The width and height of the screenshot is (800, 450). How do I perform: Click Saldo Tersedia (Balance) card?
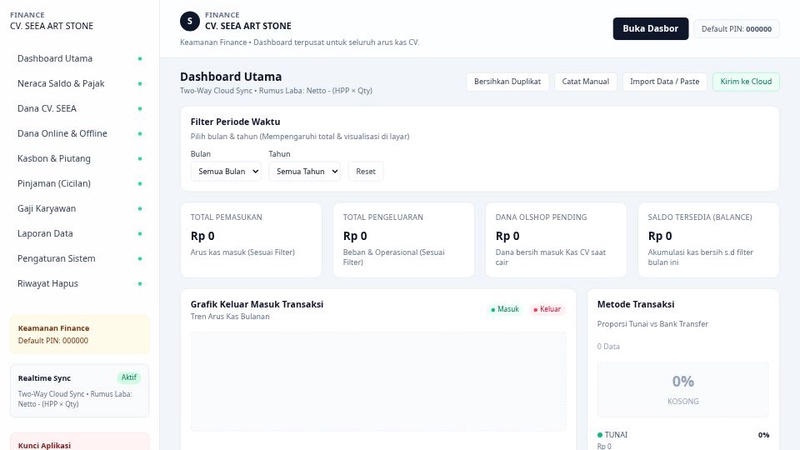point(709,240)
